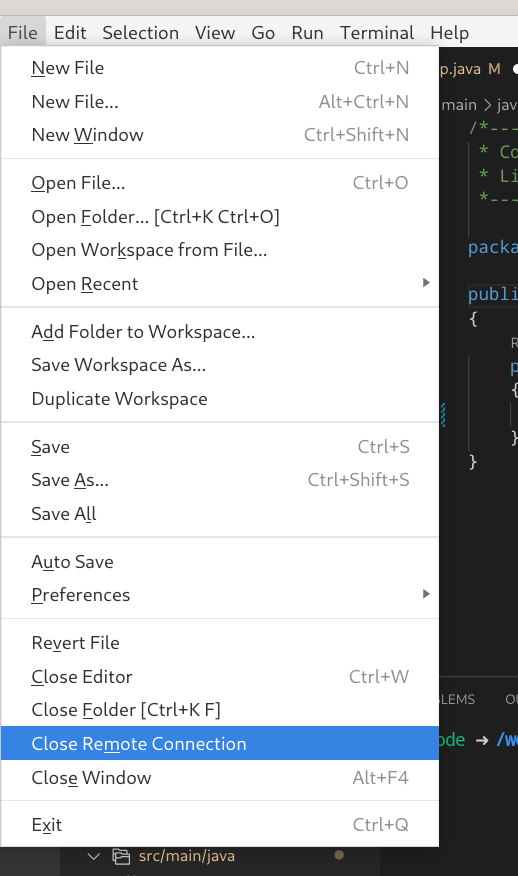The image size is (518, 876).
Task: Click the breadcrumb chevron after main
Action: (487, 105)
